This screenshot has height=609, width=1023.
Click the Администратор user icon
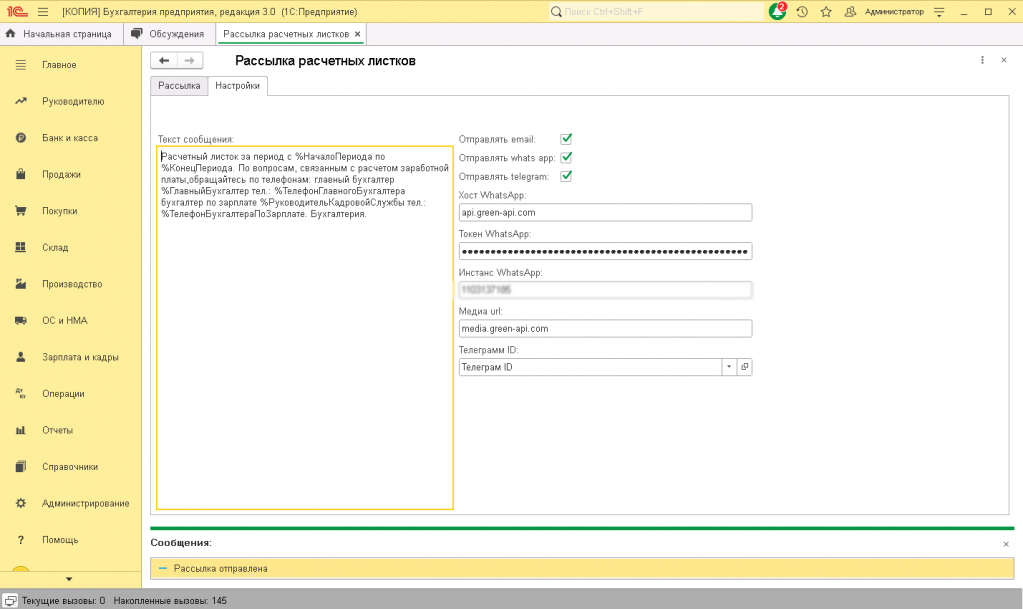pos(850,12)
